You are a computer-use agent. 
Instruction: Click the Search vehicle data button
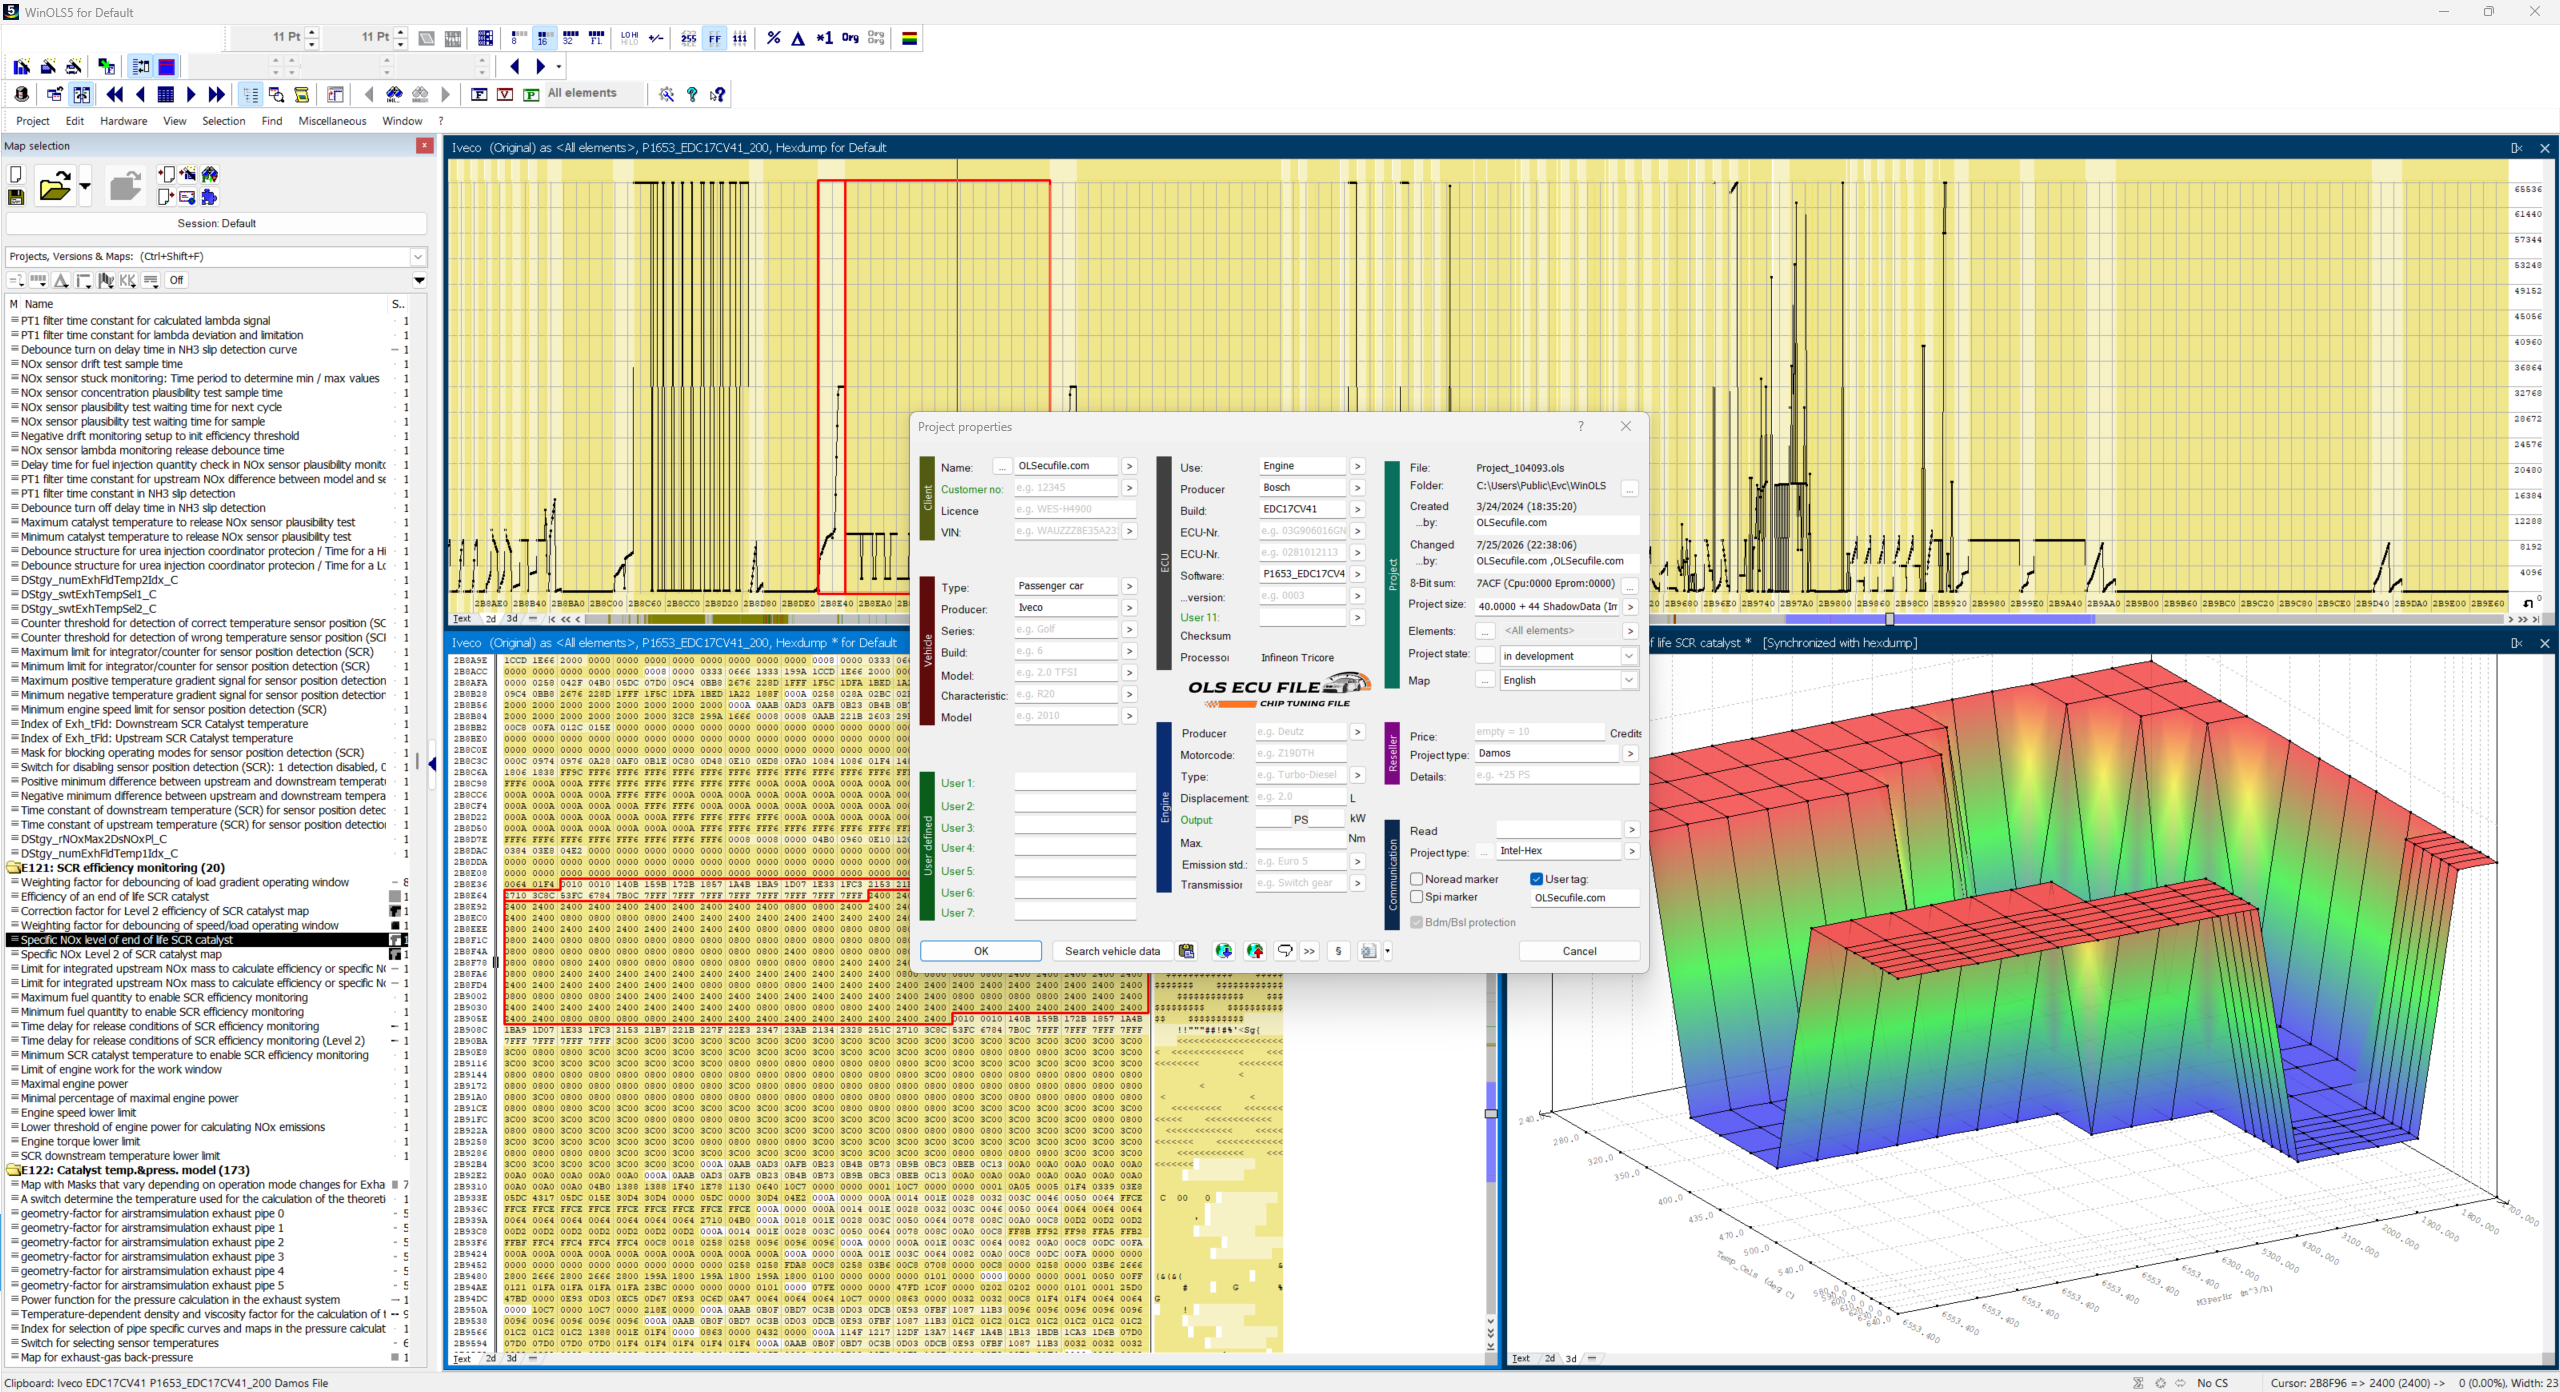[x=1112, y=951]
